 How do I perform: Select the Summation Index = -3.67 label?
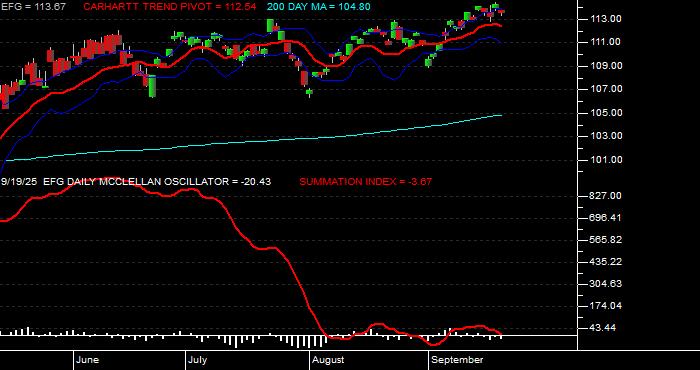[366, 182]
